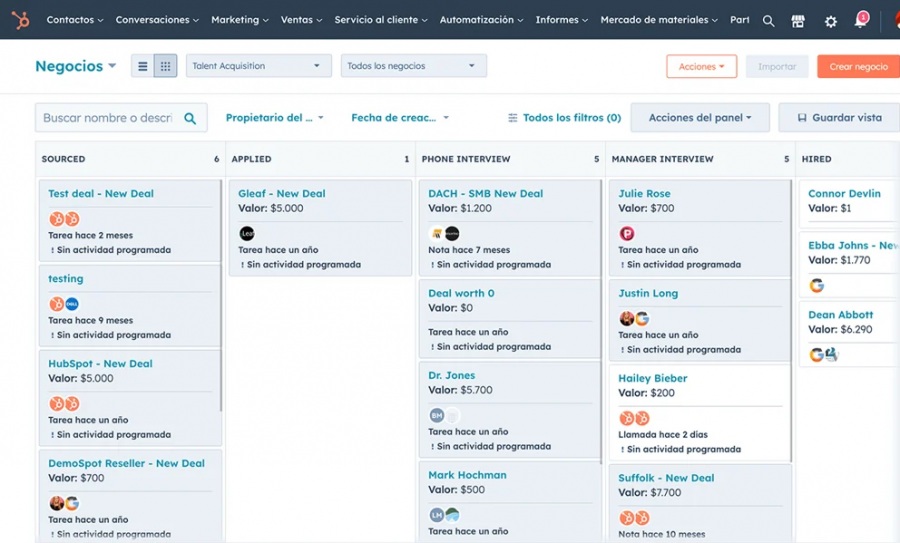Click the filter sliders icon by Todos los filtros

[513, 118]
